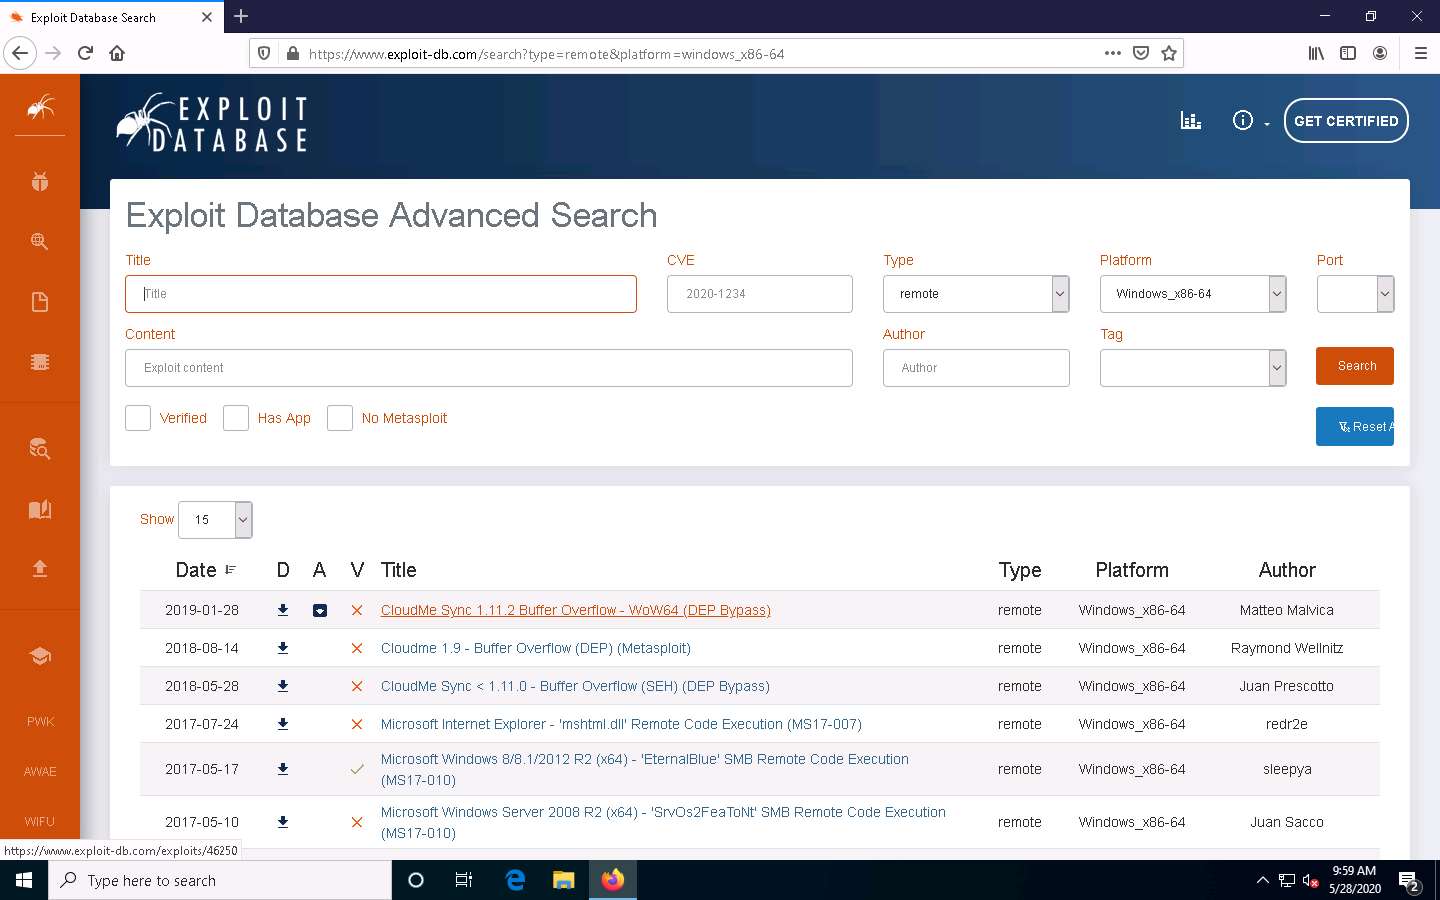Open Microsoft Internet Explorer mshtml.dll exploit link

click(x=621, y=724)
